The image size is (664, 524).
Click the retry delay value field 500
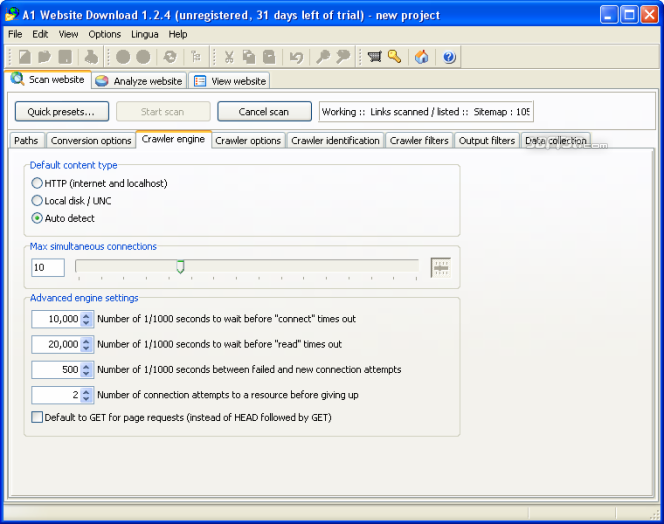pyautogui.click(x=56, y=370)
